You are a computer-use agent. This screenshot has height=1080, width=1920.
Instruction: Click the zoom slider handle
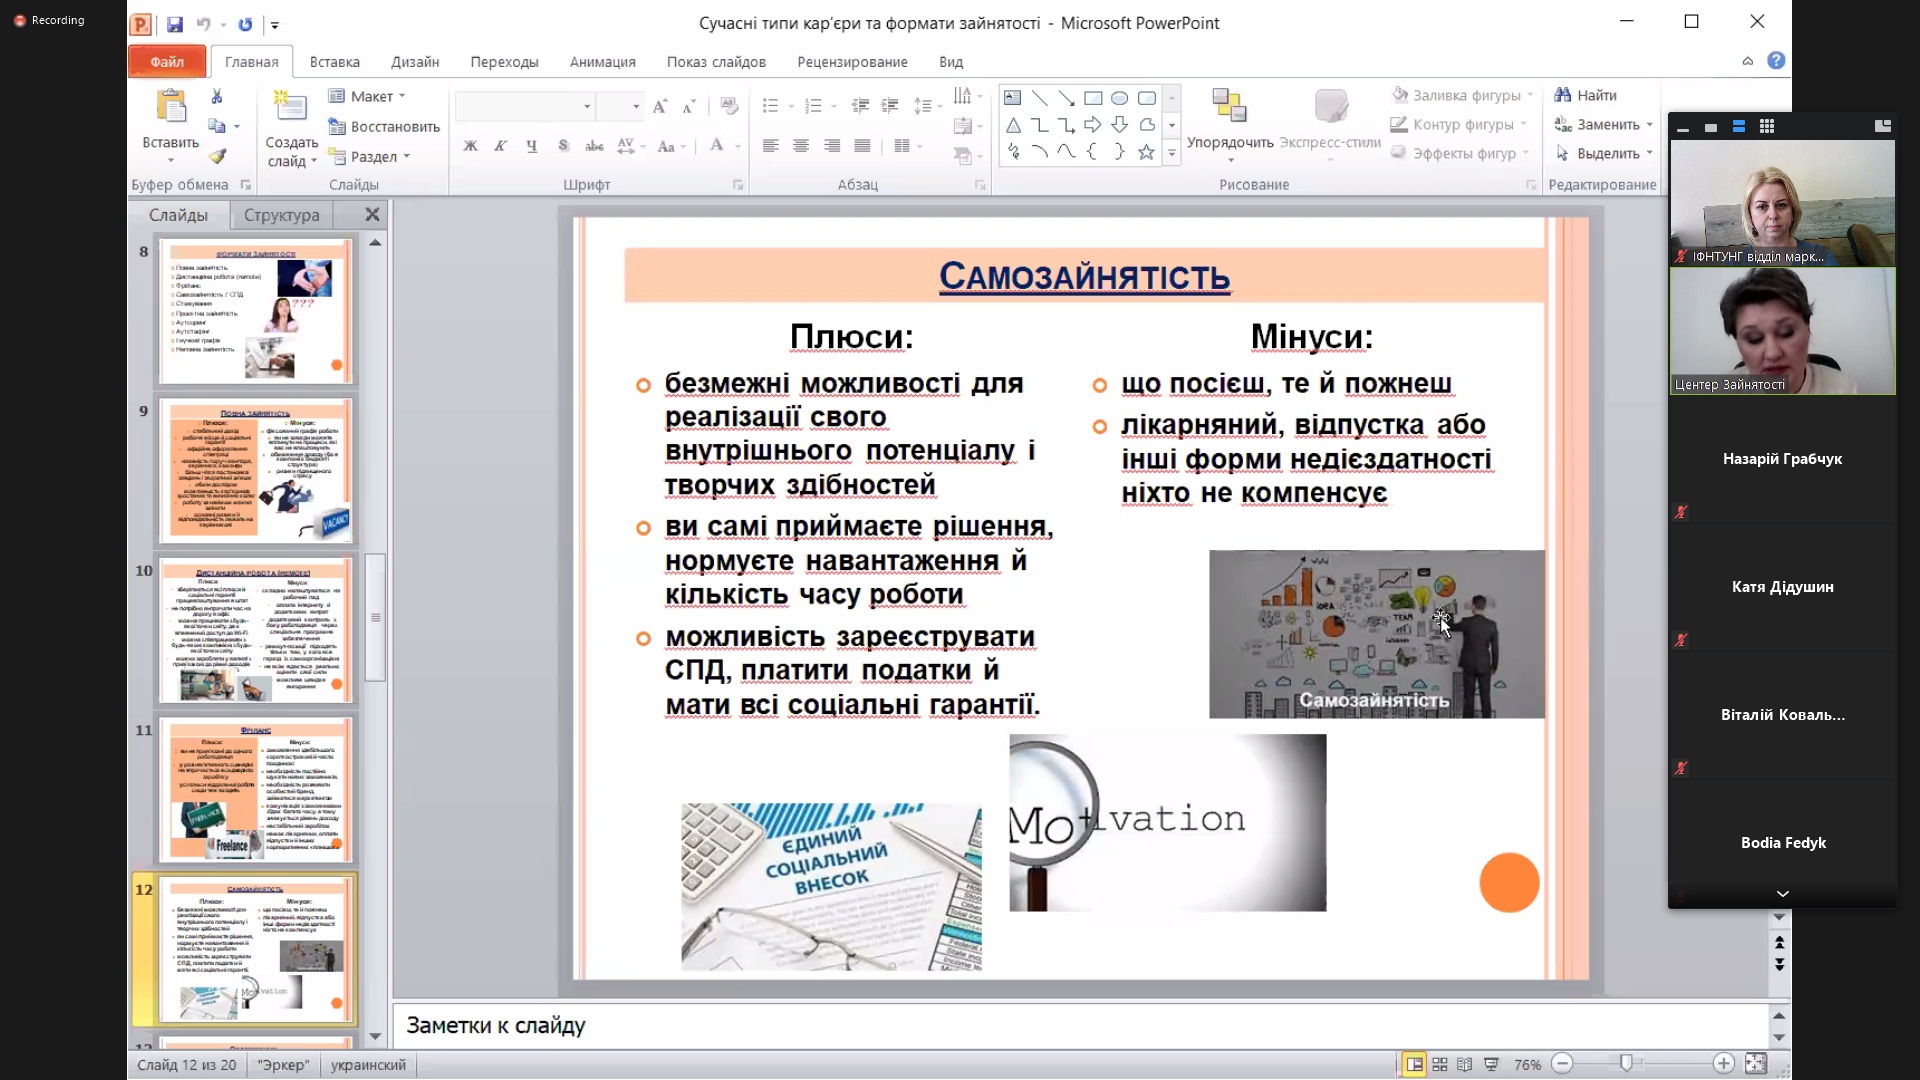coord(1627,1064)
